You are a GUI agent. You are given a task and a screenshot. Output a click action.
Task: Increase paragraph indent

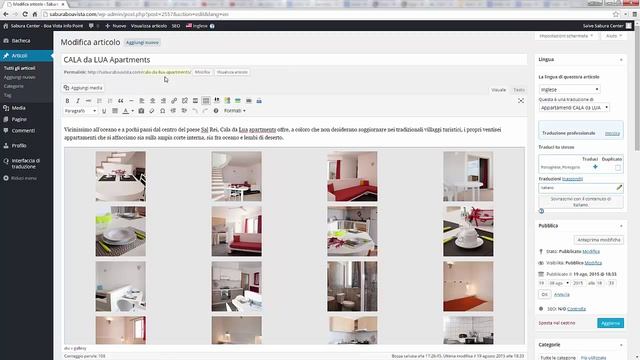(184, 111)
